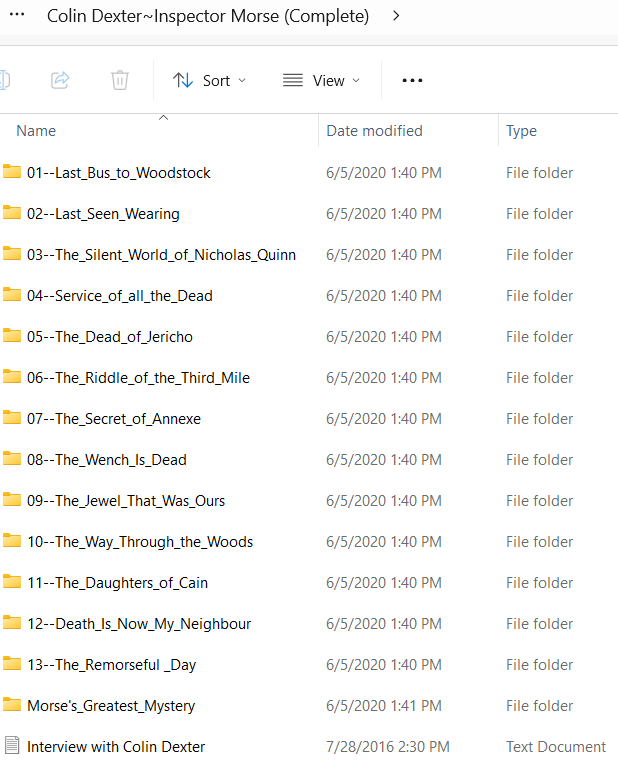The width and height of the screenshot is (618, 766).
Task: Click the 6/5/2020 1:41 PM date cell
Action: (384, 706)
